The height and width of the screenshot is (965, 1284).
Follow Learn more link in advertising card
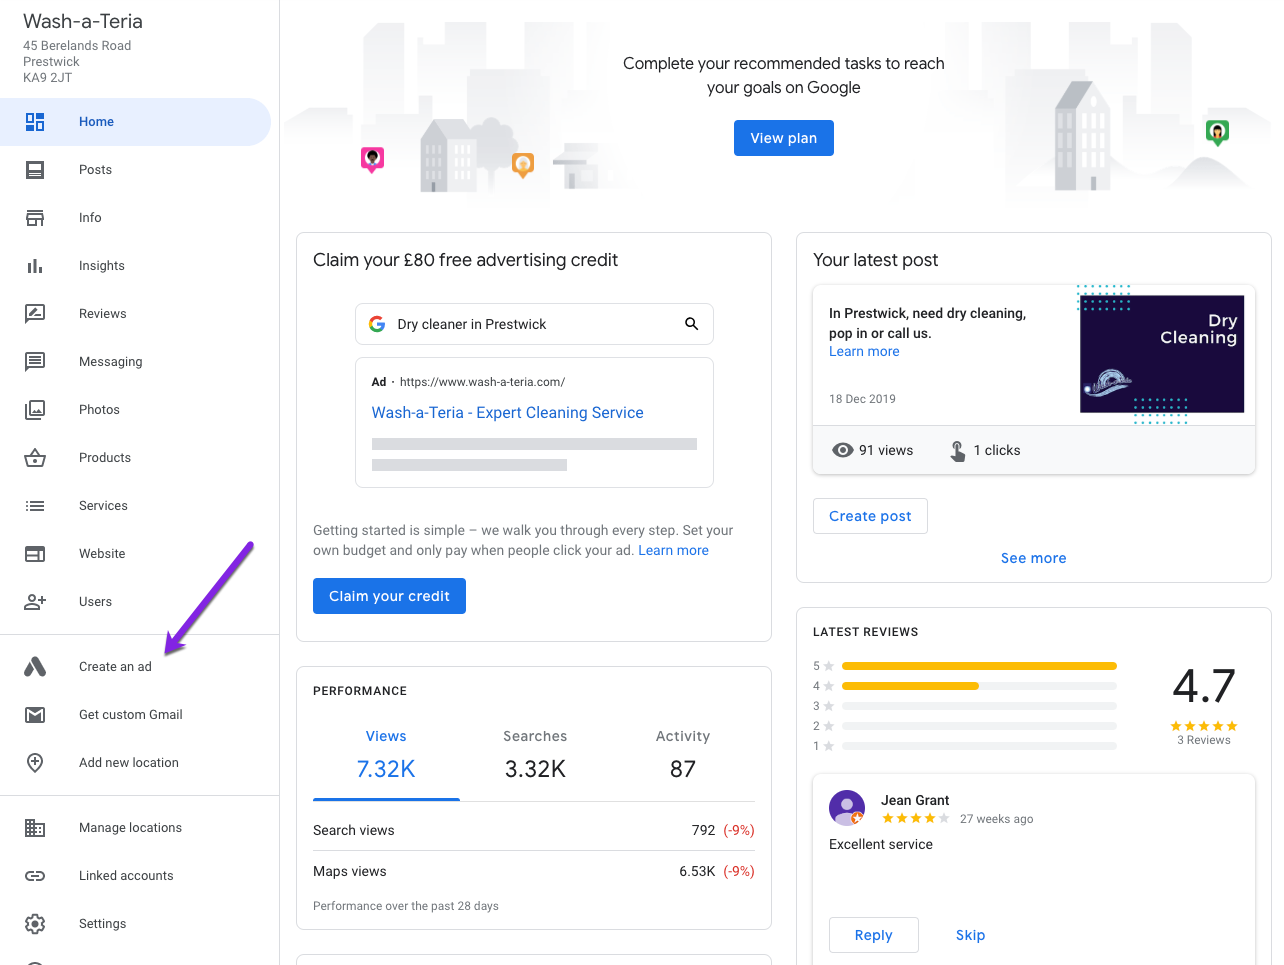[x=673, y=550]
